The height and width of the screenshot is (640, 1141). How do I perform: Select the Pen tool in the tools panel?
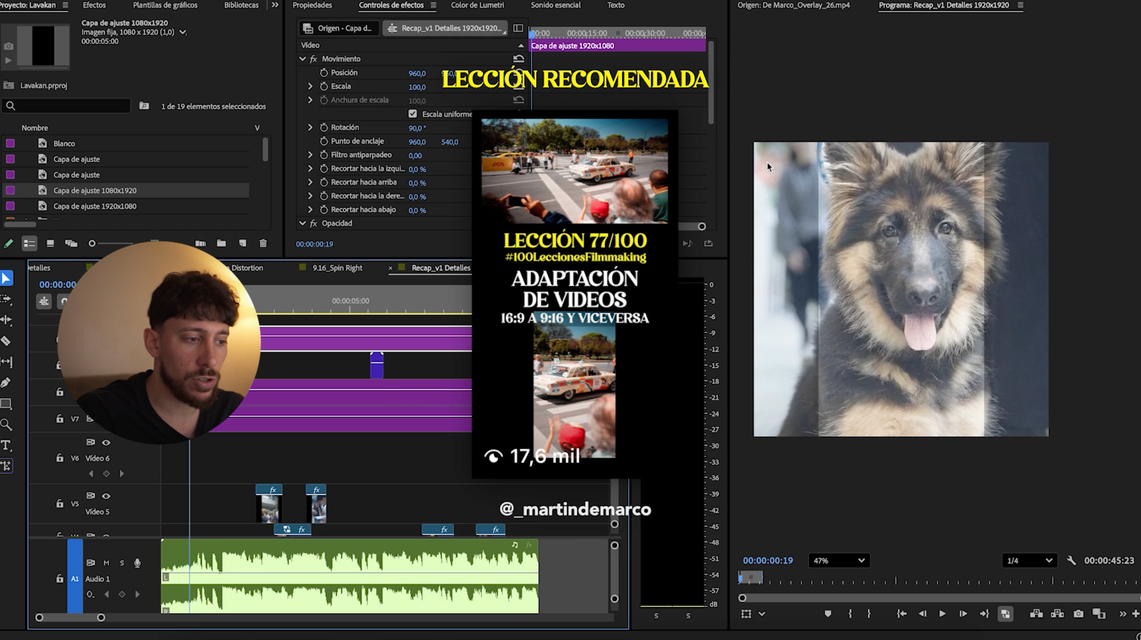[6, 383]
